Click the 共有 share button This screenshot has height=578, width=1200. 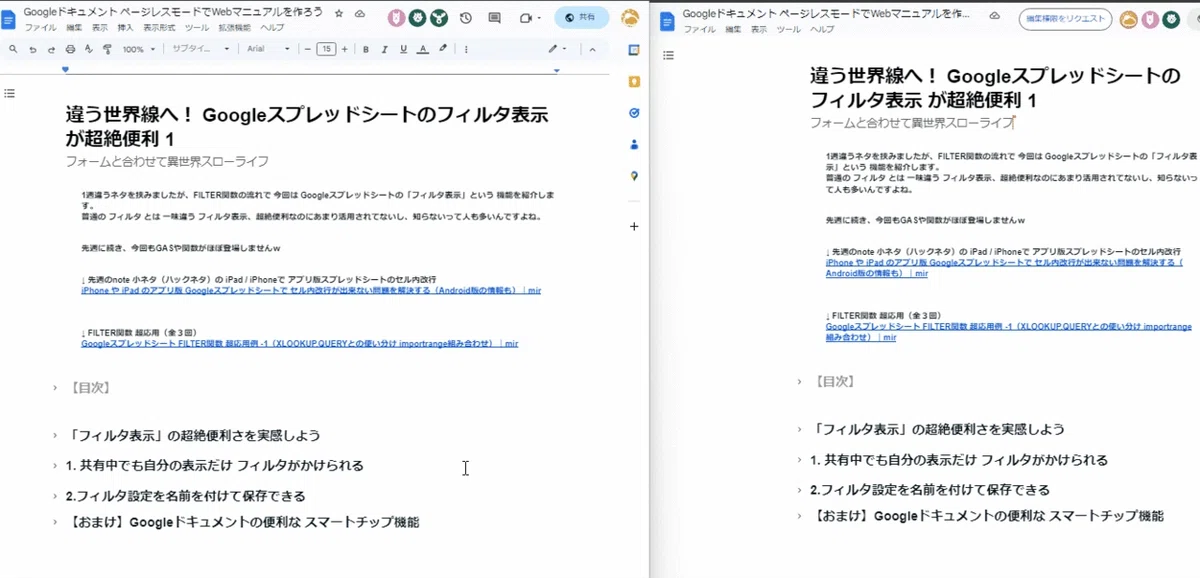pyautogui.click(x=583, y=18)
